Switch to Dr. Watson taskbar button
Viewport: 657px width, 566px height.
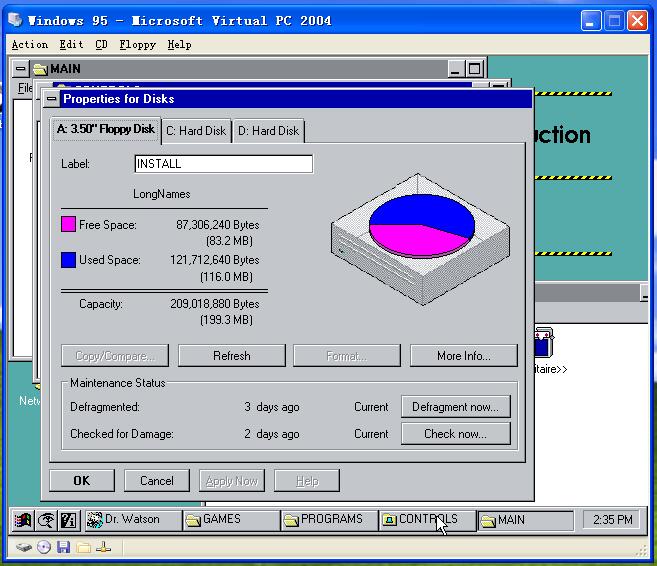pyautogui.click(x=133, y=520)
